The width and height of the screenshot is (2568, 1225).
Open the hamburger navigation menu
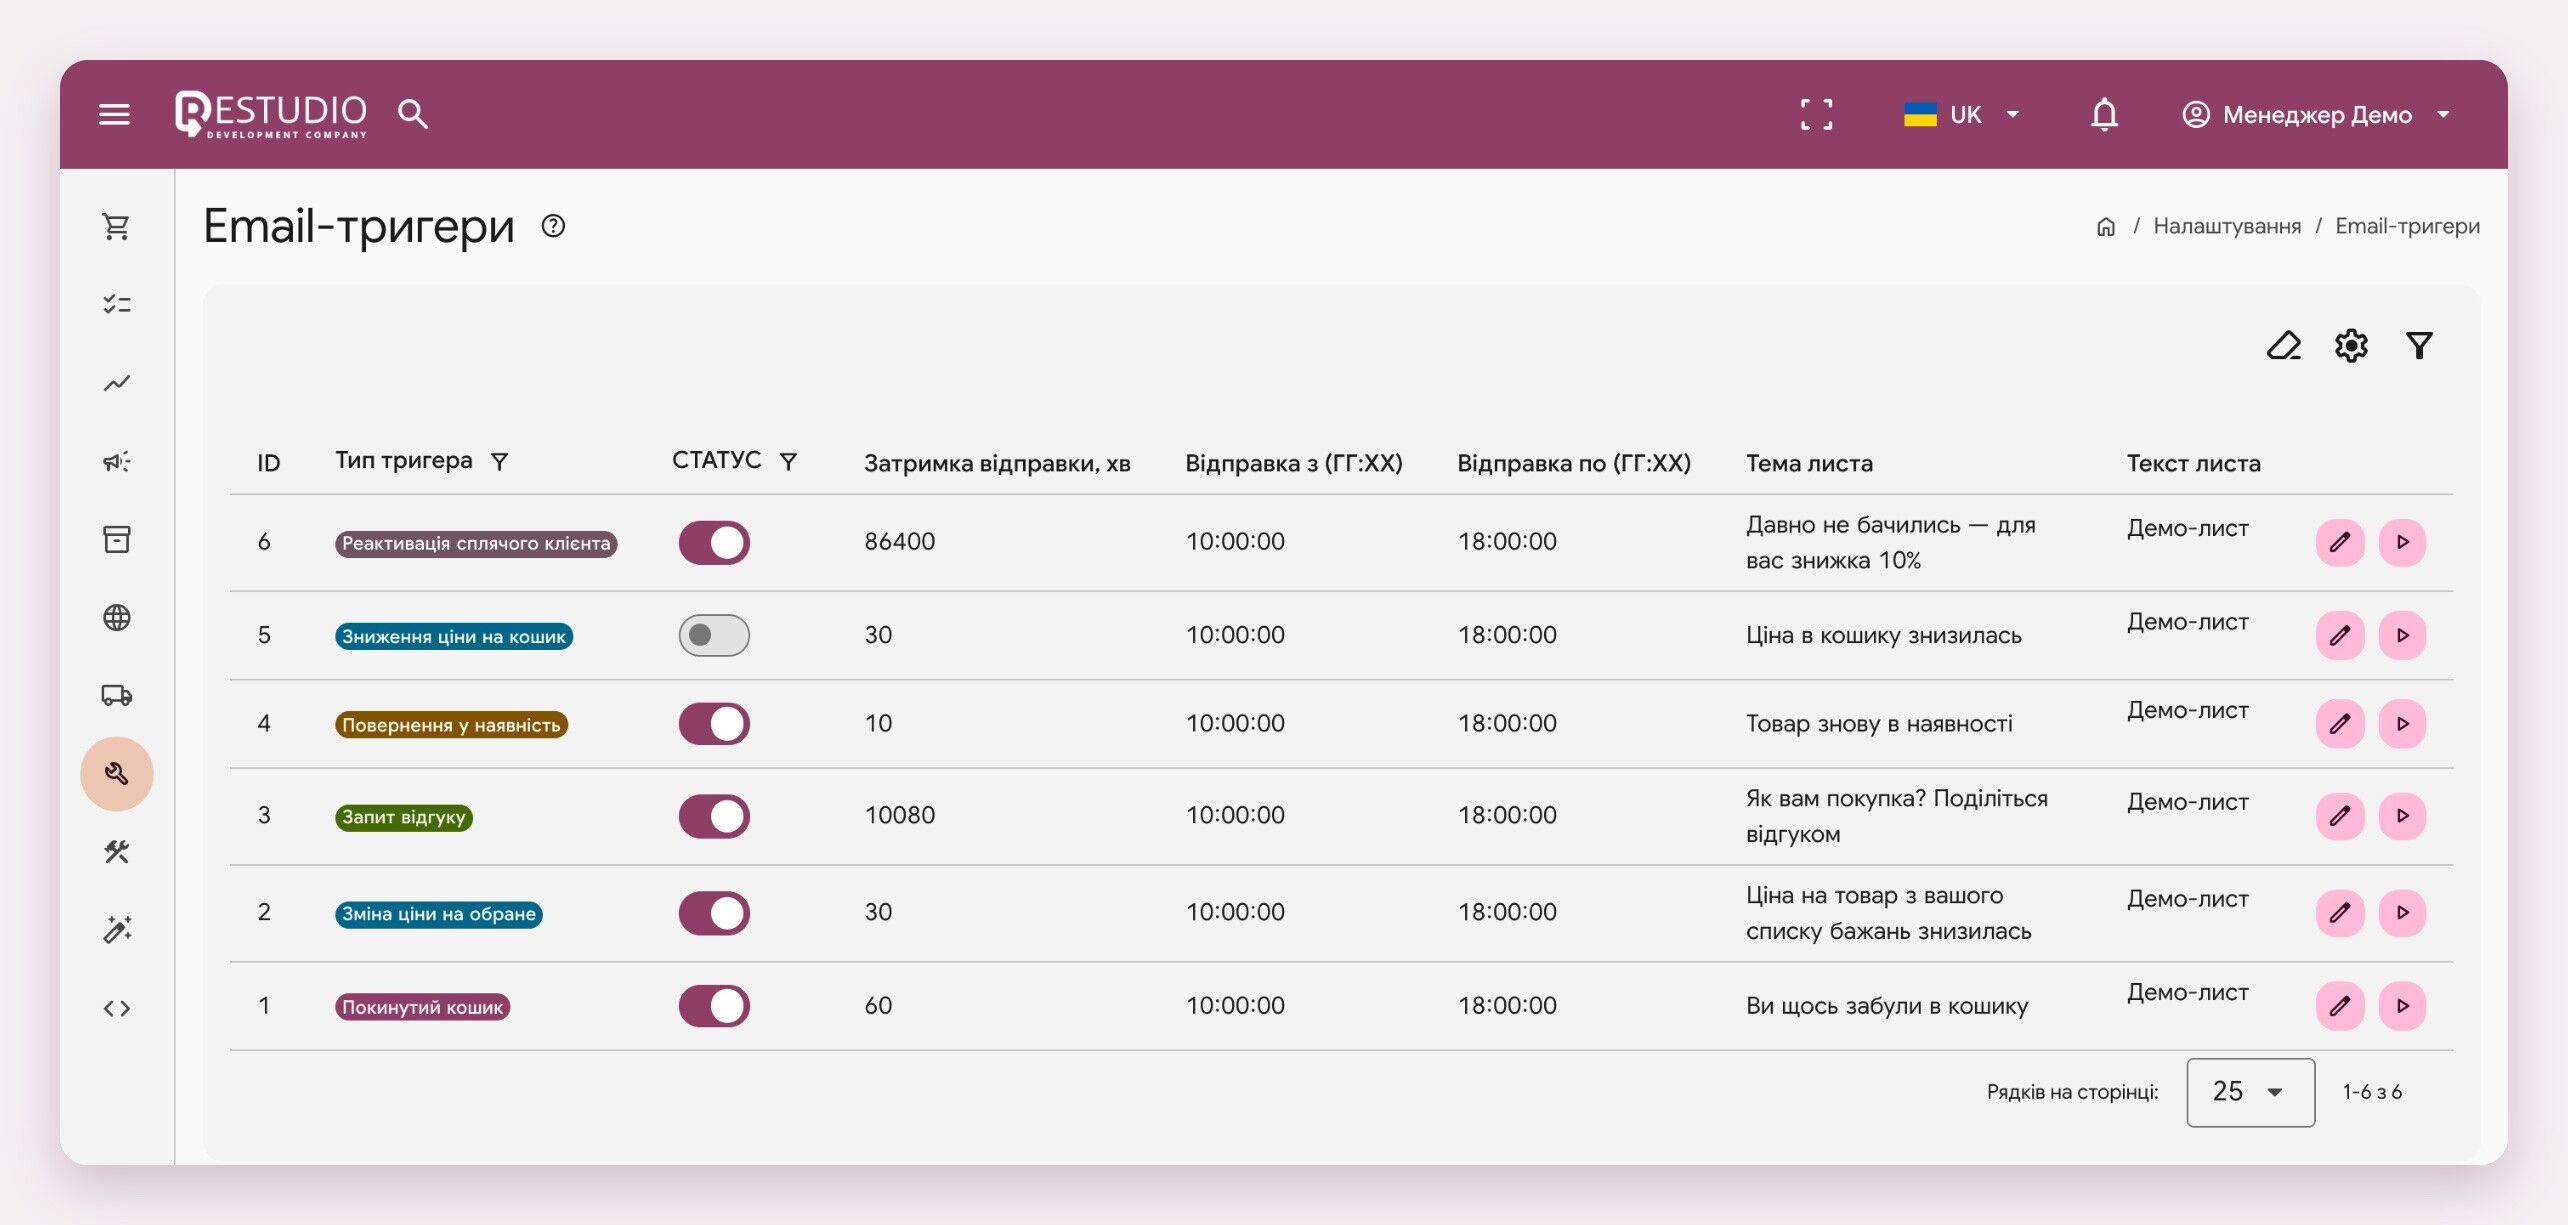115,114
